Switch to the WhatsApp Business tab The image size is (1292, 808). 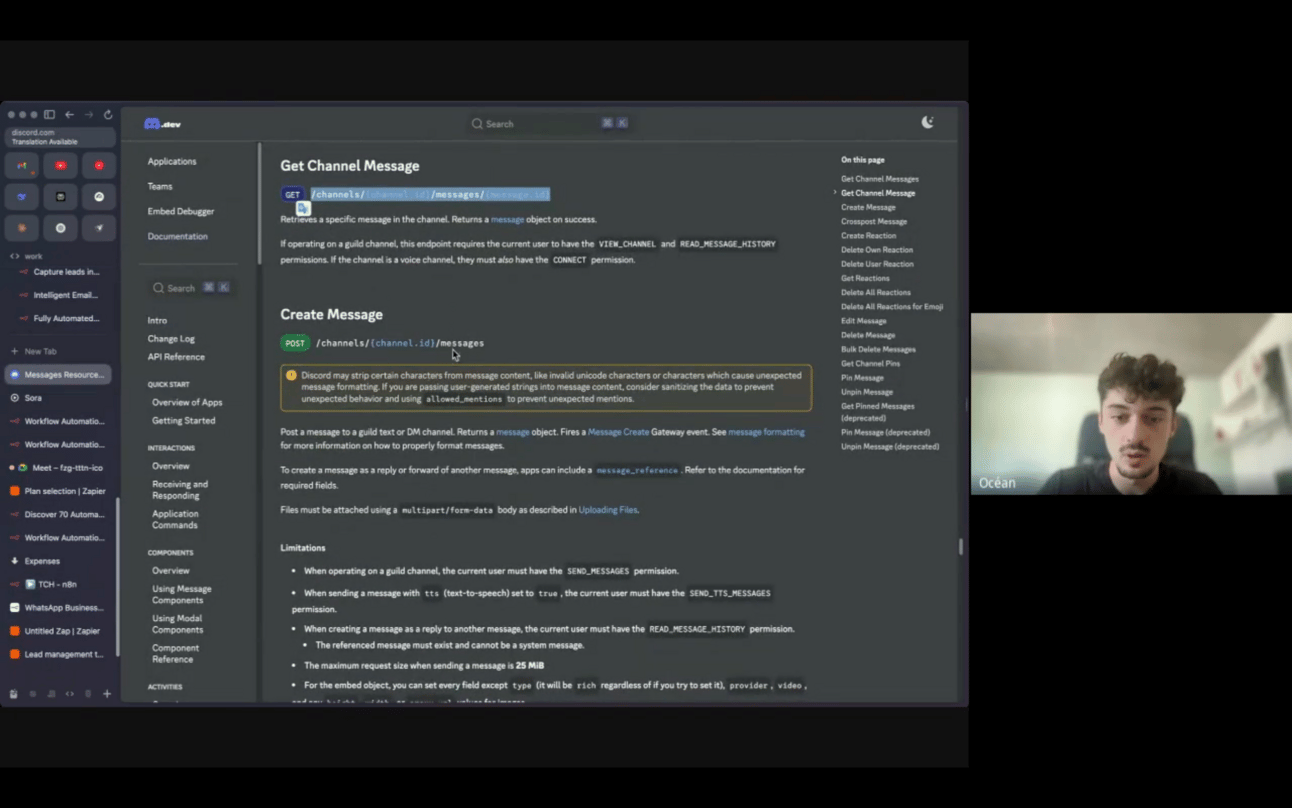(58, 607)
